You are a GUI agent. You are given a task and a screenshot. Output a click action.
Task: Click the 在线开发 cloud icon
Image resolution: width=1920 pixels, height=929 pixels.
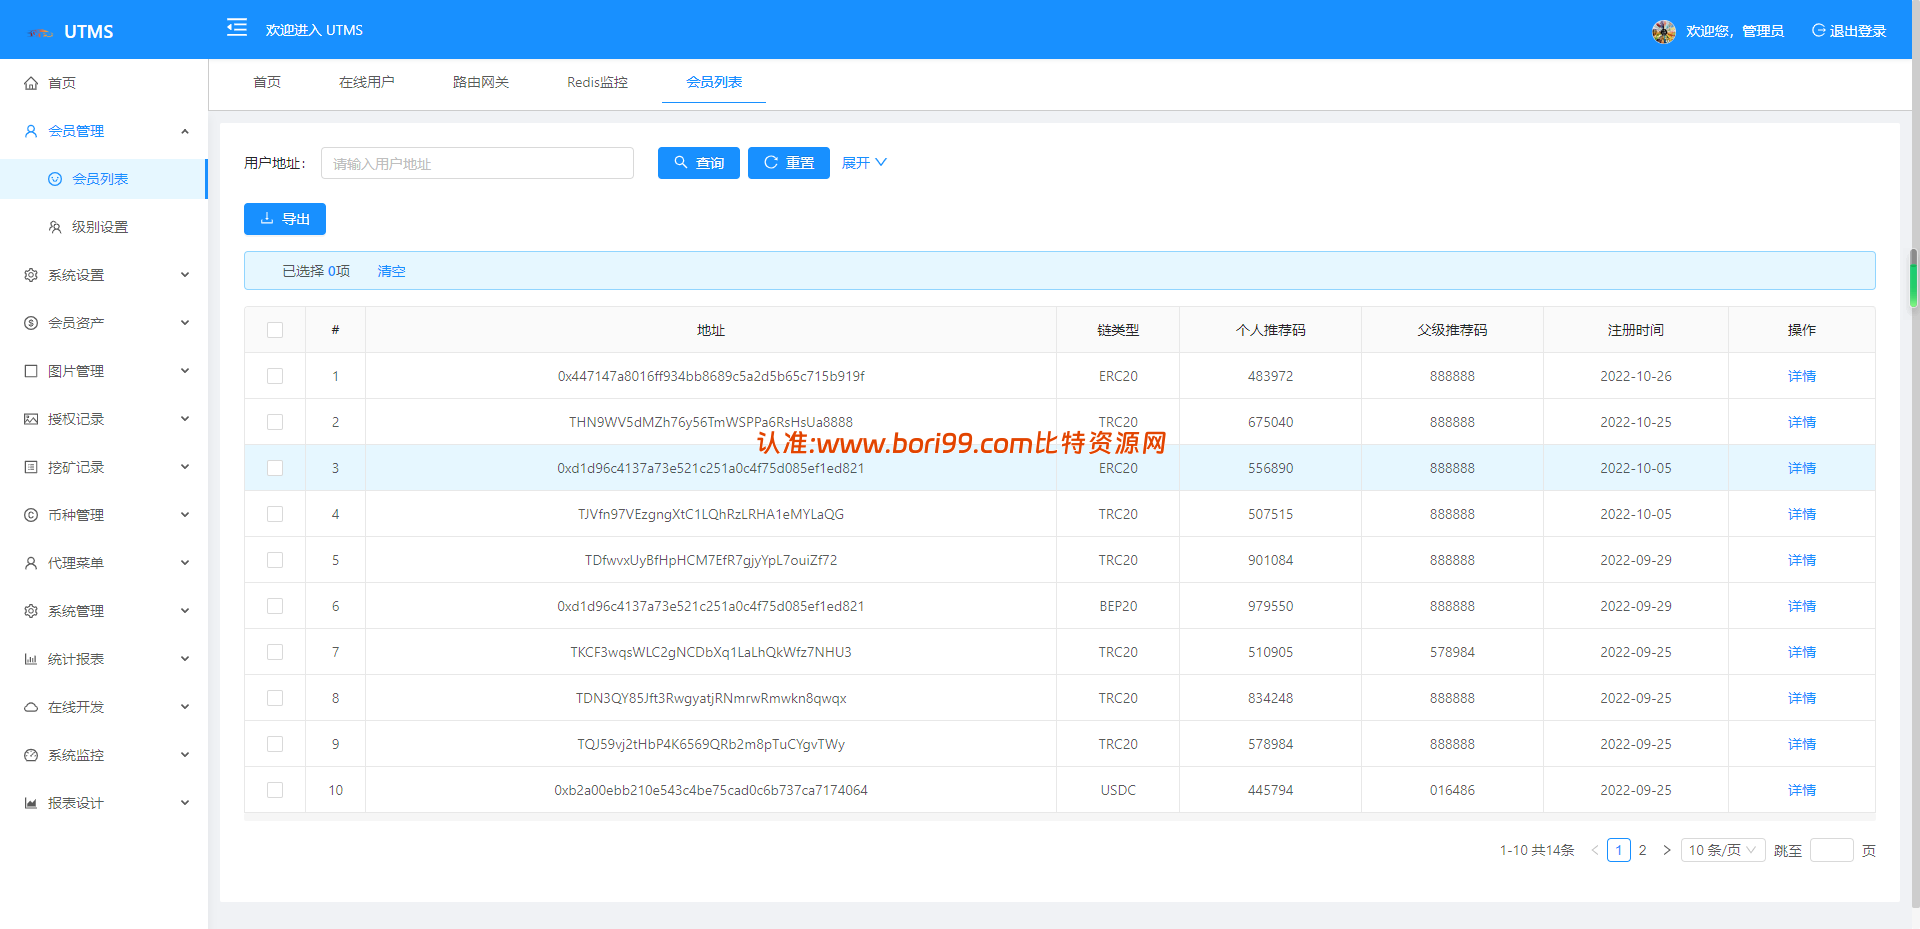click(31, 707)
